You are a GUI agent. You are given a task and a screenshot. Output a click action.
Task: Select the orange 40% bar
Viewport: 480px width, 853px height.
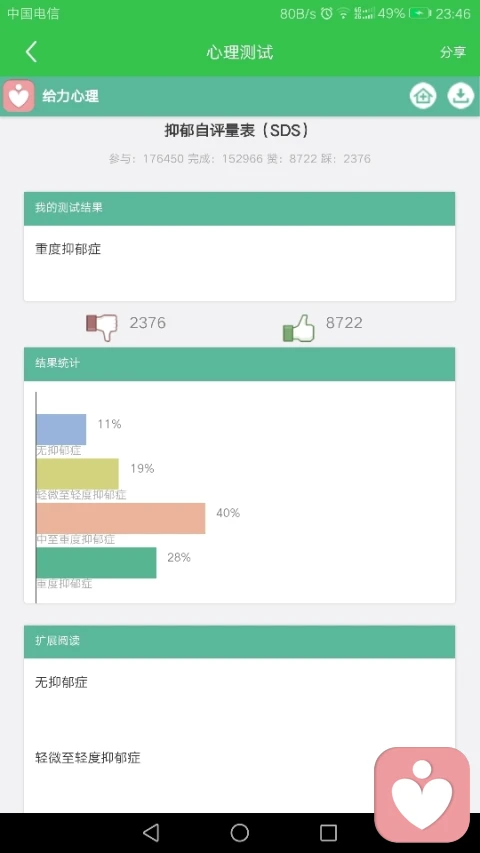121,518
